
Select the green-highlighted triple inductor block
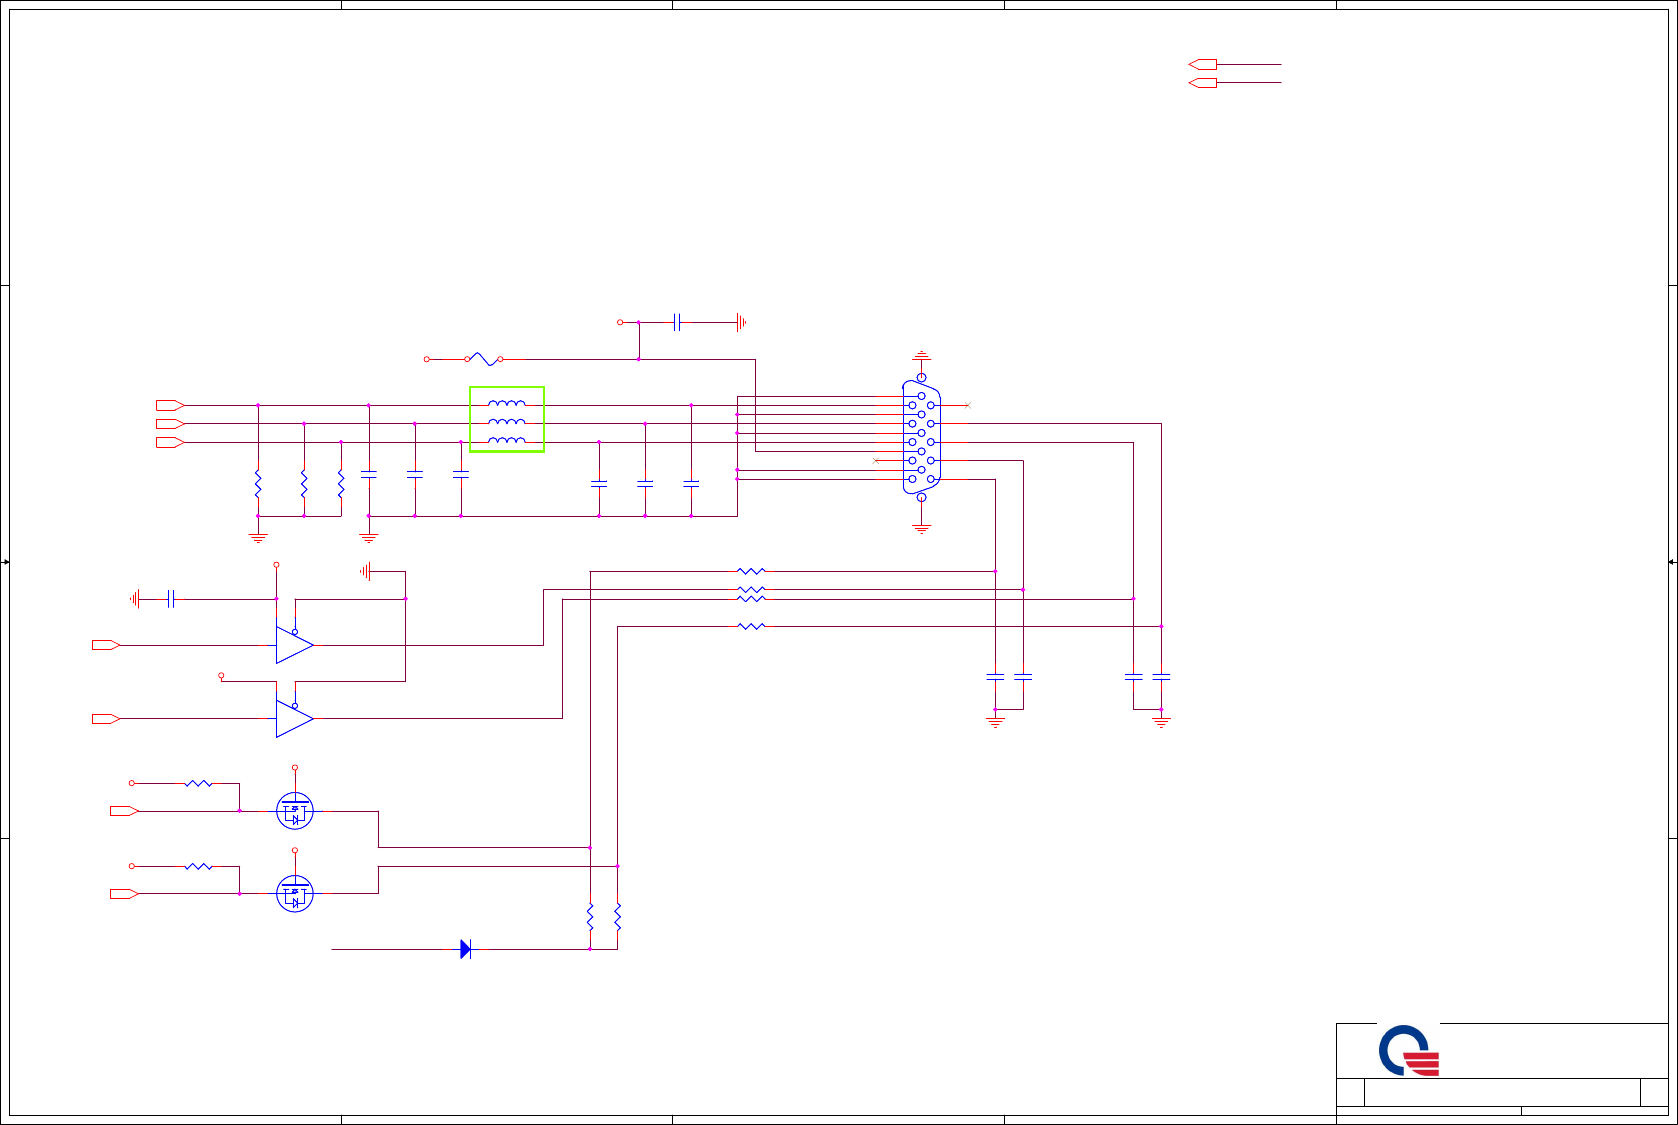507,420
